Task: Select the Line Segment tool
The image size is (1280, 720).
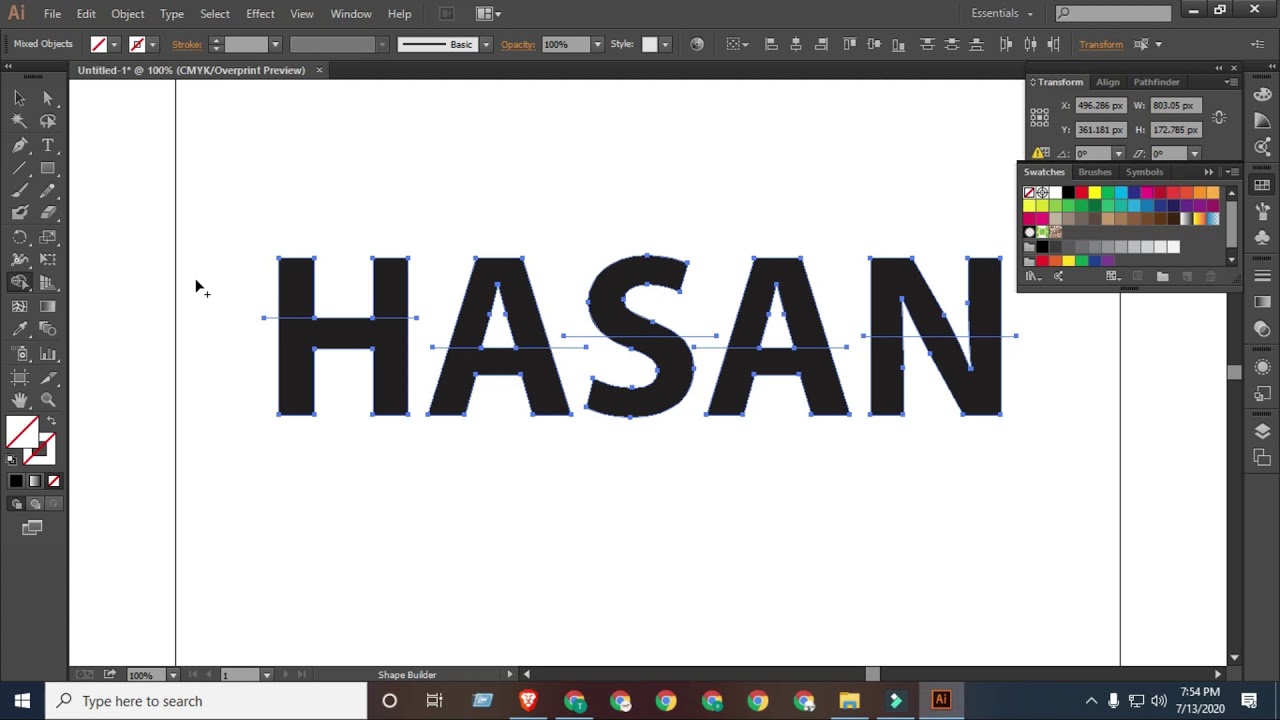Action: point(19,168)
